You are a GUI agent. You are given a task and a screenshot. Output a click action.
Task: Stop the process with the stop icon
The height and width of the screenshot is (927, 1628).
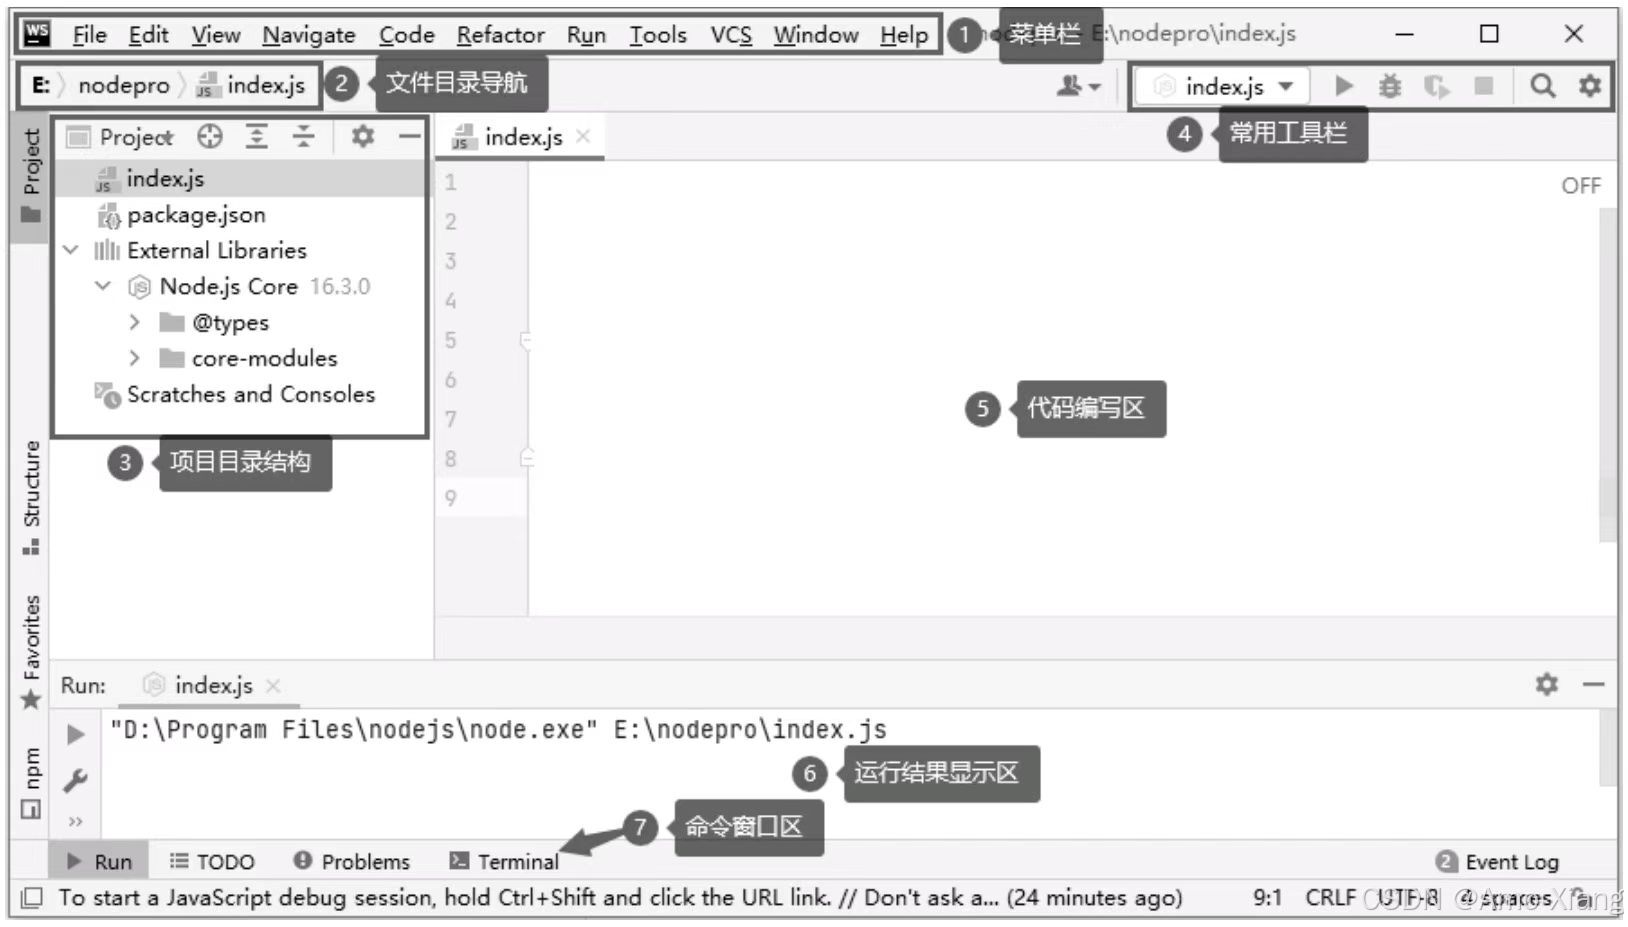1484,86
